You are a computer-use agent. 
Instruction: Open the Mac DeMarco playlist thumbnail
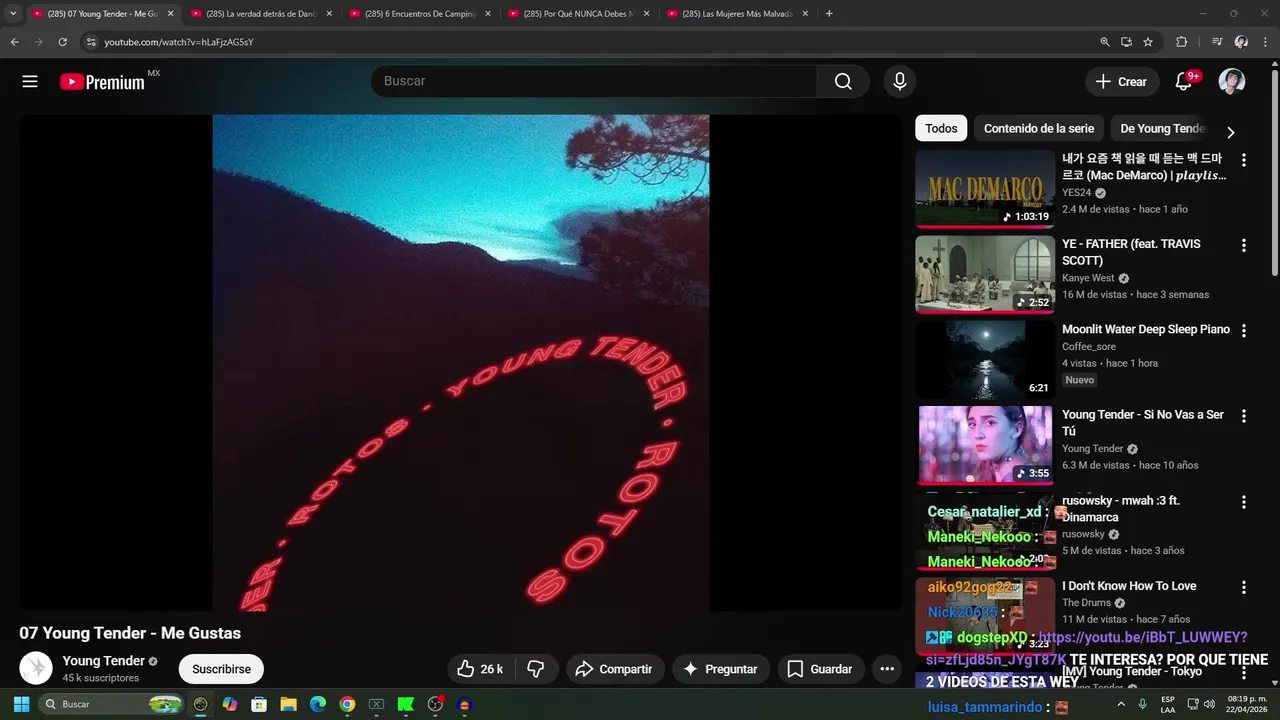click(x=985, y=189)
